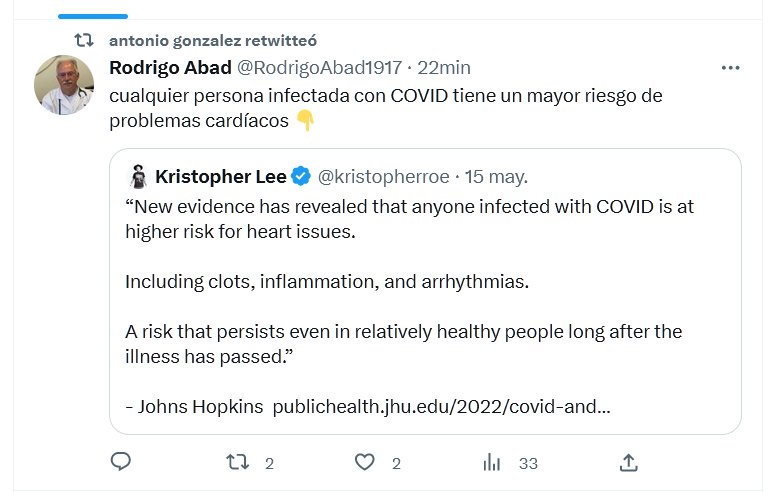Open the quoted tweet about heart issues
Image resolution: width=780 pixels, height=492 pixels.
[x=425, y=290]
